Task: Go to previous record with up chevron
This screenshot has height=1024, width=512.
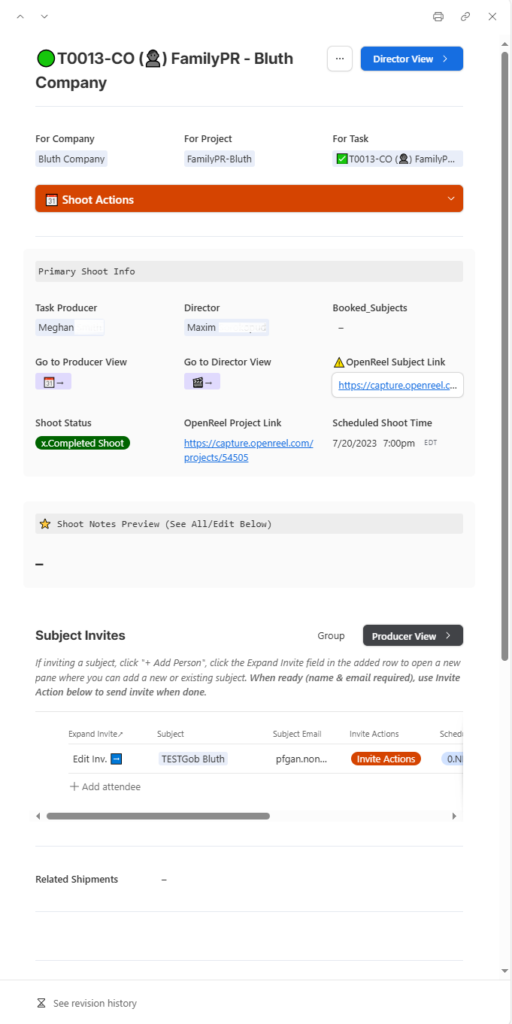Action: 20,16
